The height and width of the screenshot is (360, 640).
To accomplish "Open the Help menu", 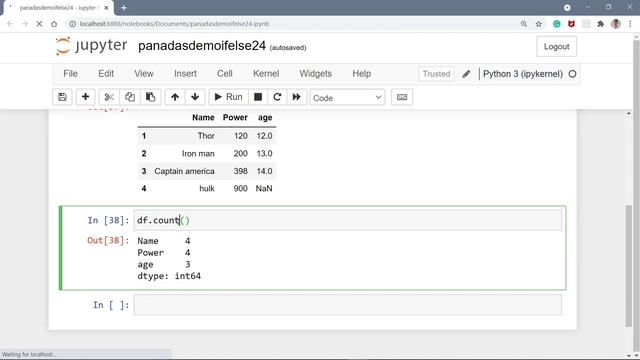I will 362,74.
